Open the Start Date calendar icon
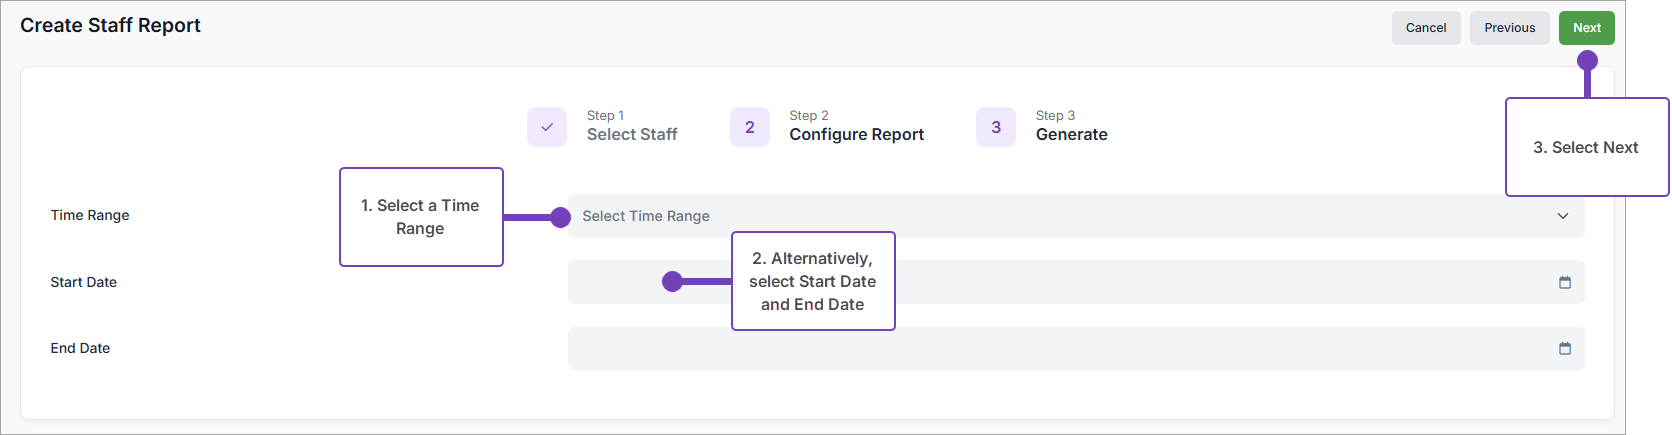 [x=1565, y=283]
